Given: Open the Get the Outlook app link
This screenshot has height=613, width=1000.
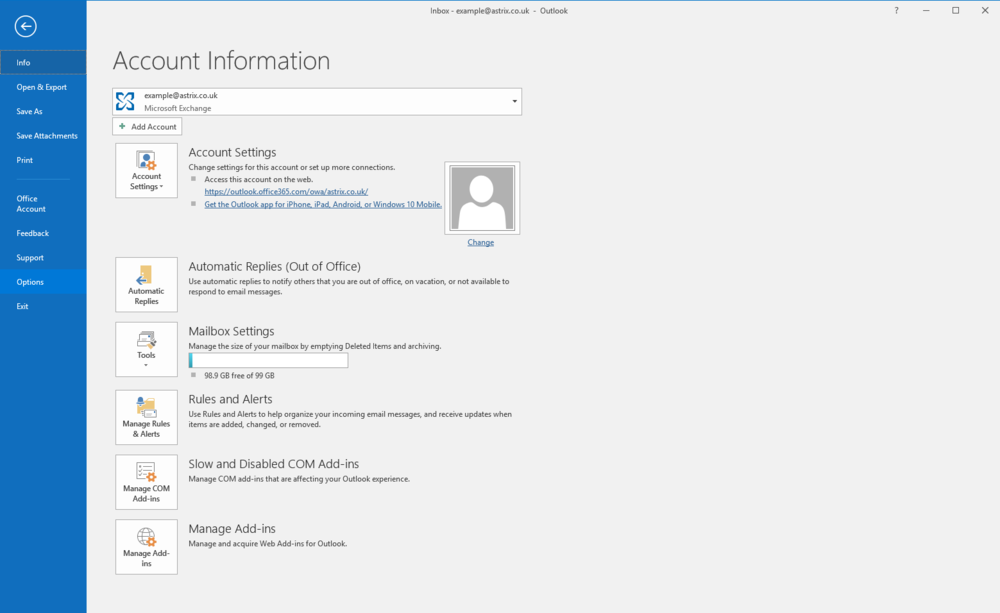Looking at the screenshot, I should point(323,204).
